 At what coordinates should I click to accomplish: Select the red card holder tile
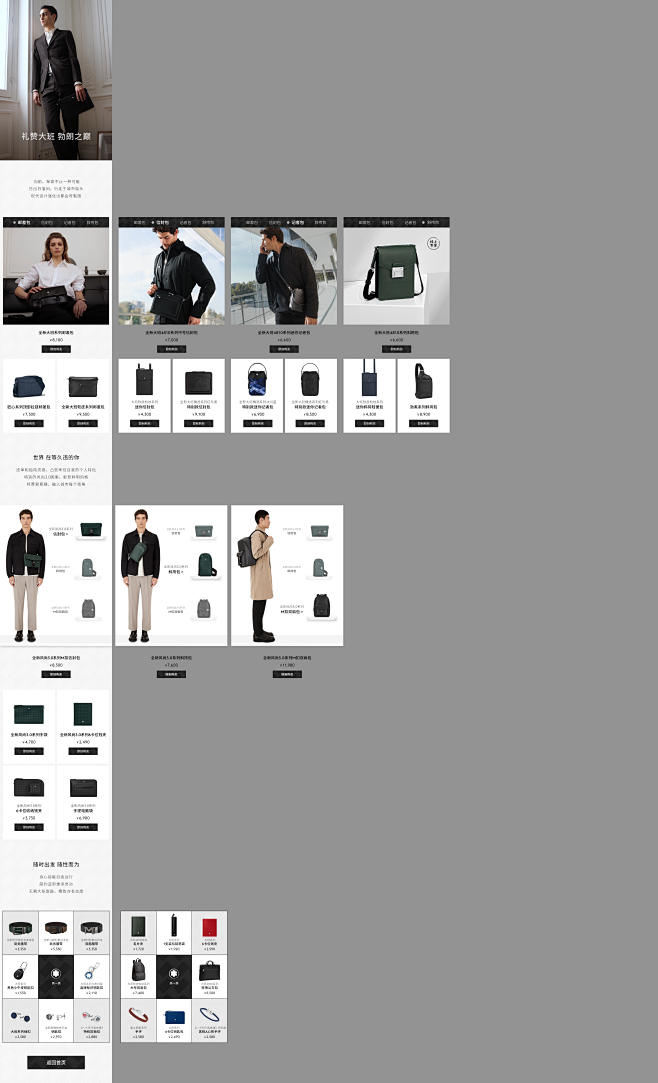(x=209, y=933)
